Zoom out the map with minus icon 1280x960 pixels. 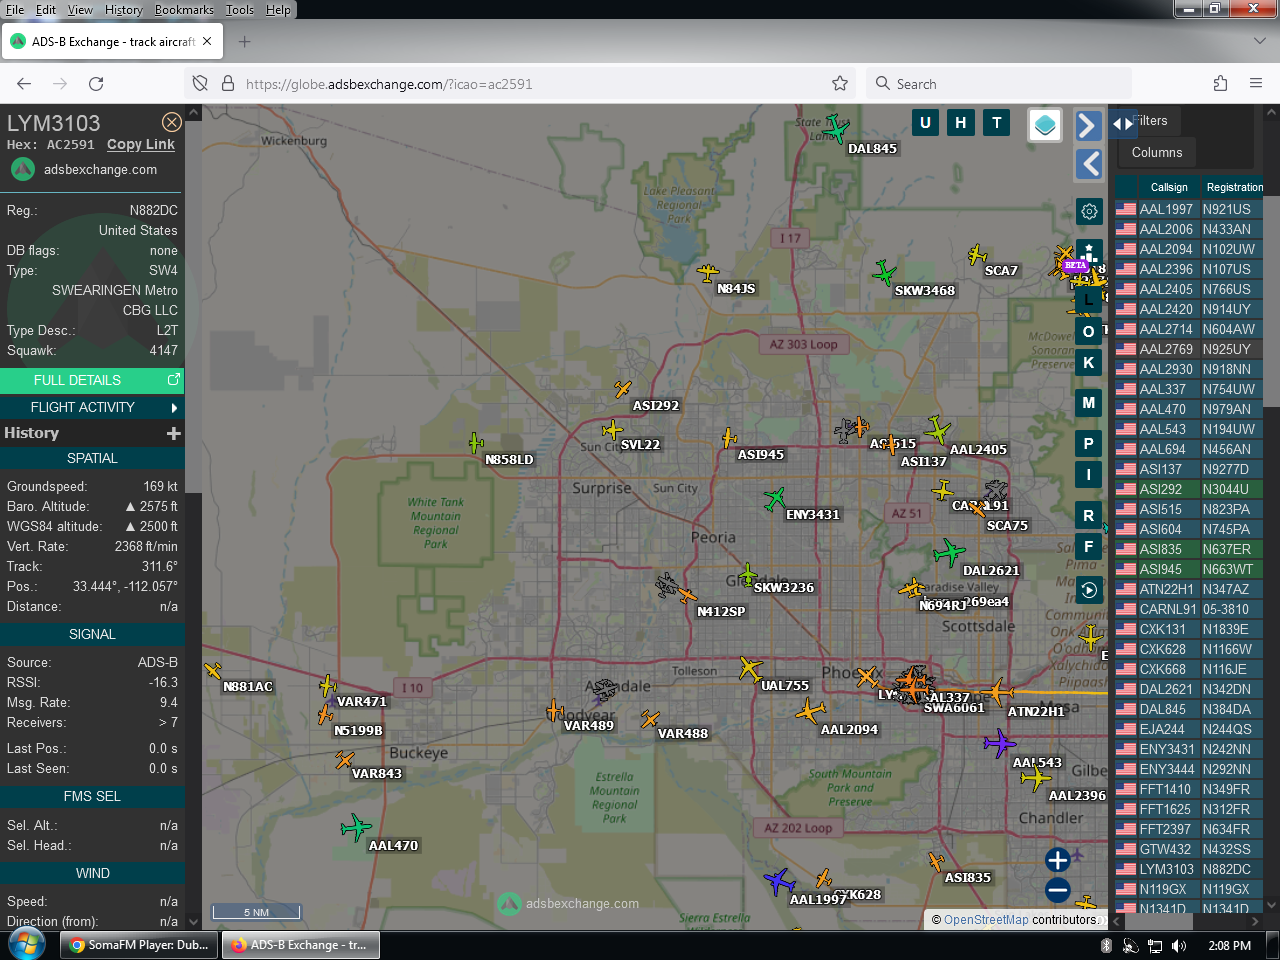1058,890
